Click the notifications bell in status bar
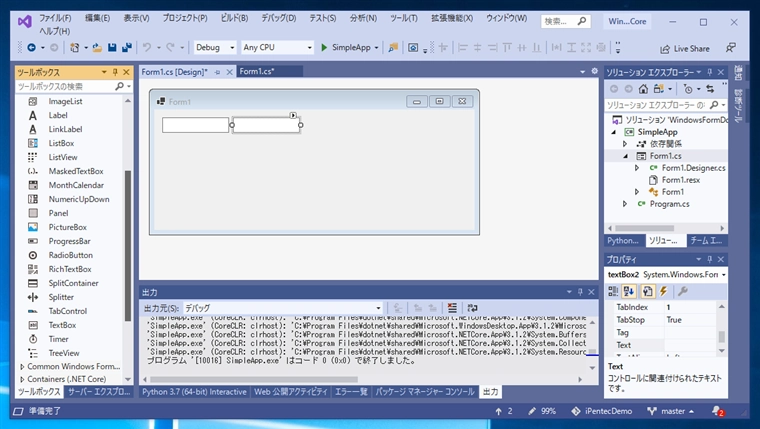The width and height of the screenshot is (760, 429). point(718,411)
